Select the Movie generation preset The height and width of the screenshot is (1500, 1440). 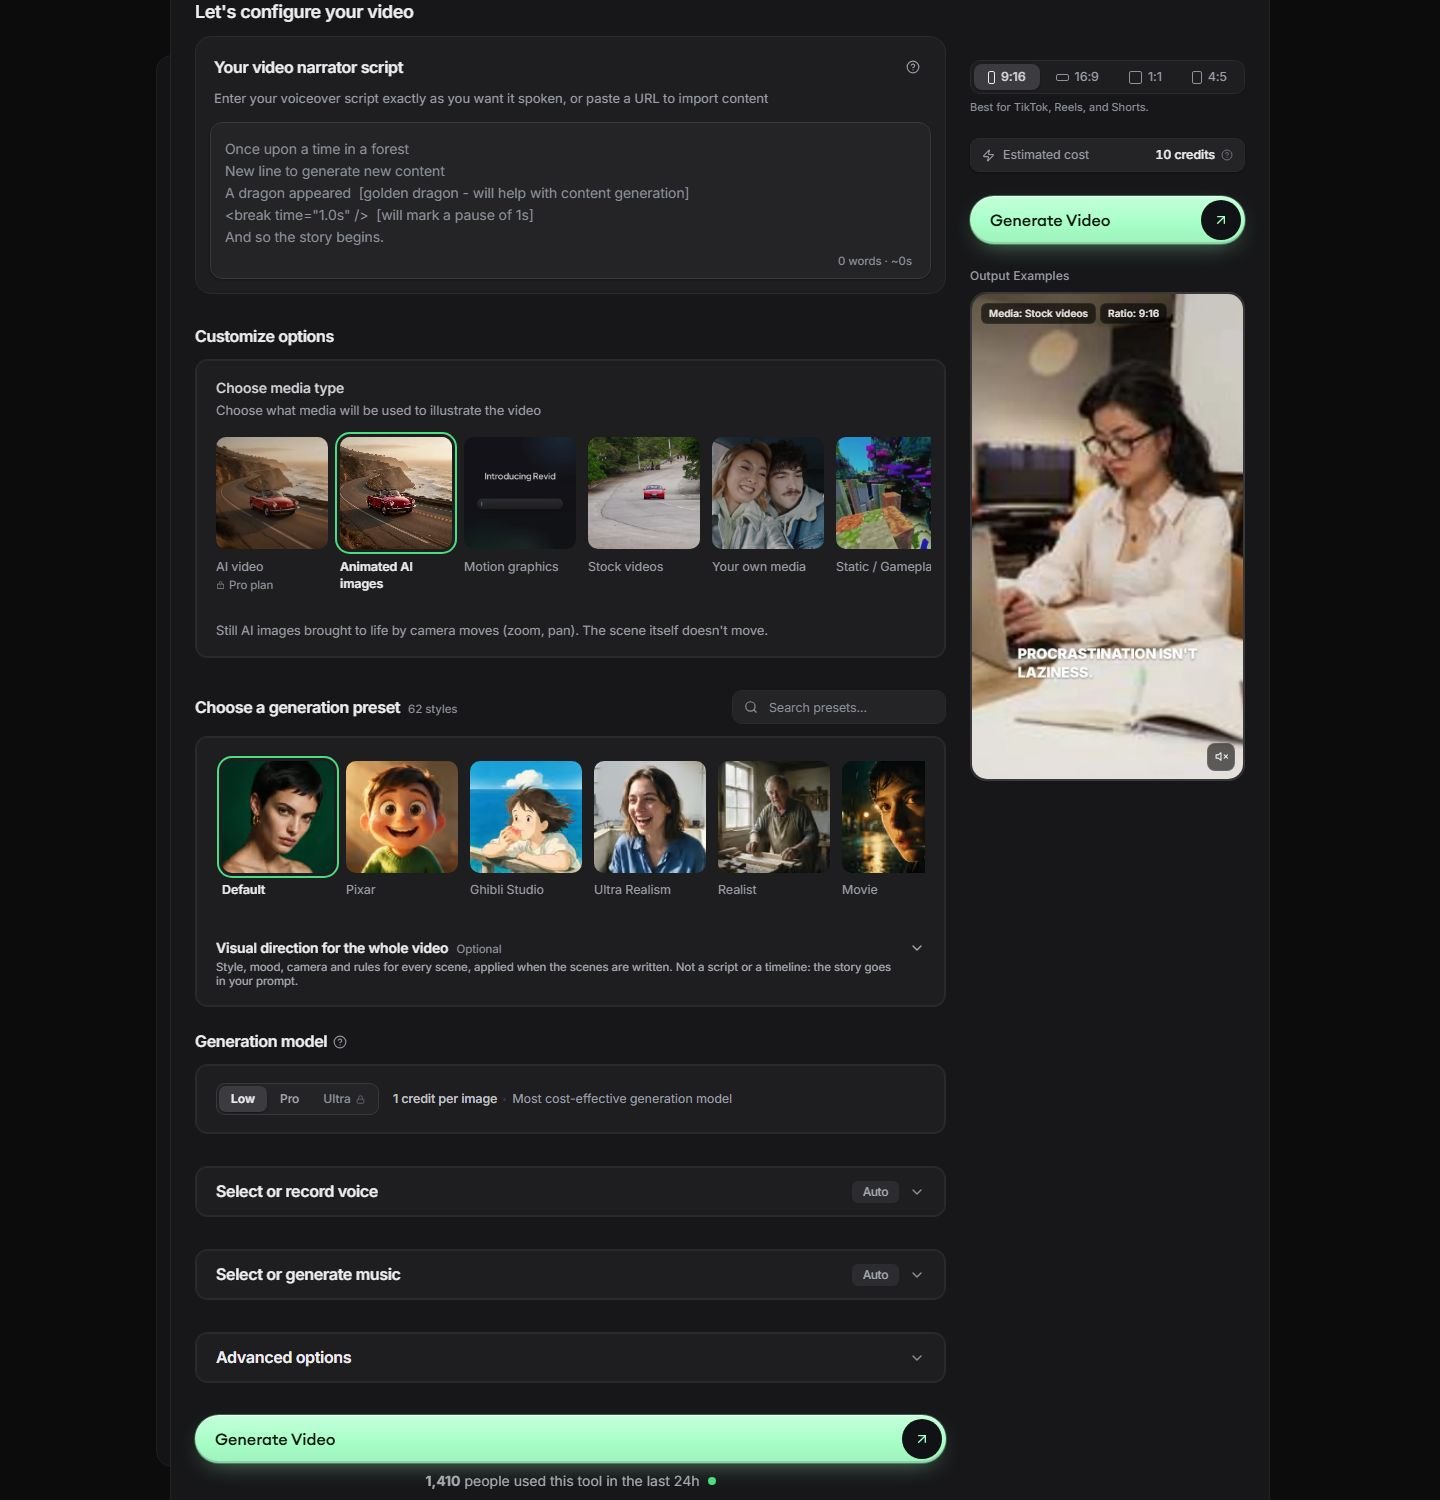coord(883,817)
